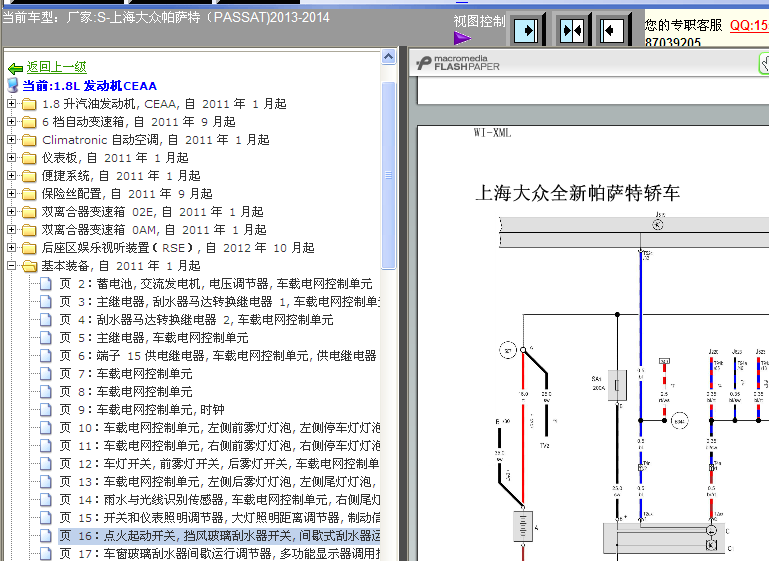The width and height of the screenshot is (769, 561).
Task: Click page icon for 页 9 时钟
Action: point(46,409)
